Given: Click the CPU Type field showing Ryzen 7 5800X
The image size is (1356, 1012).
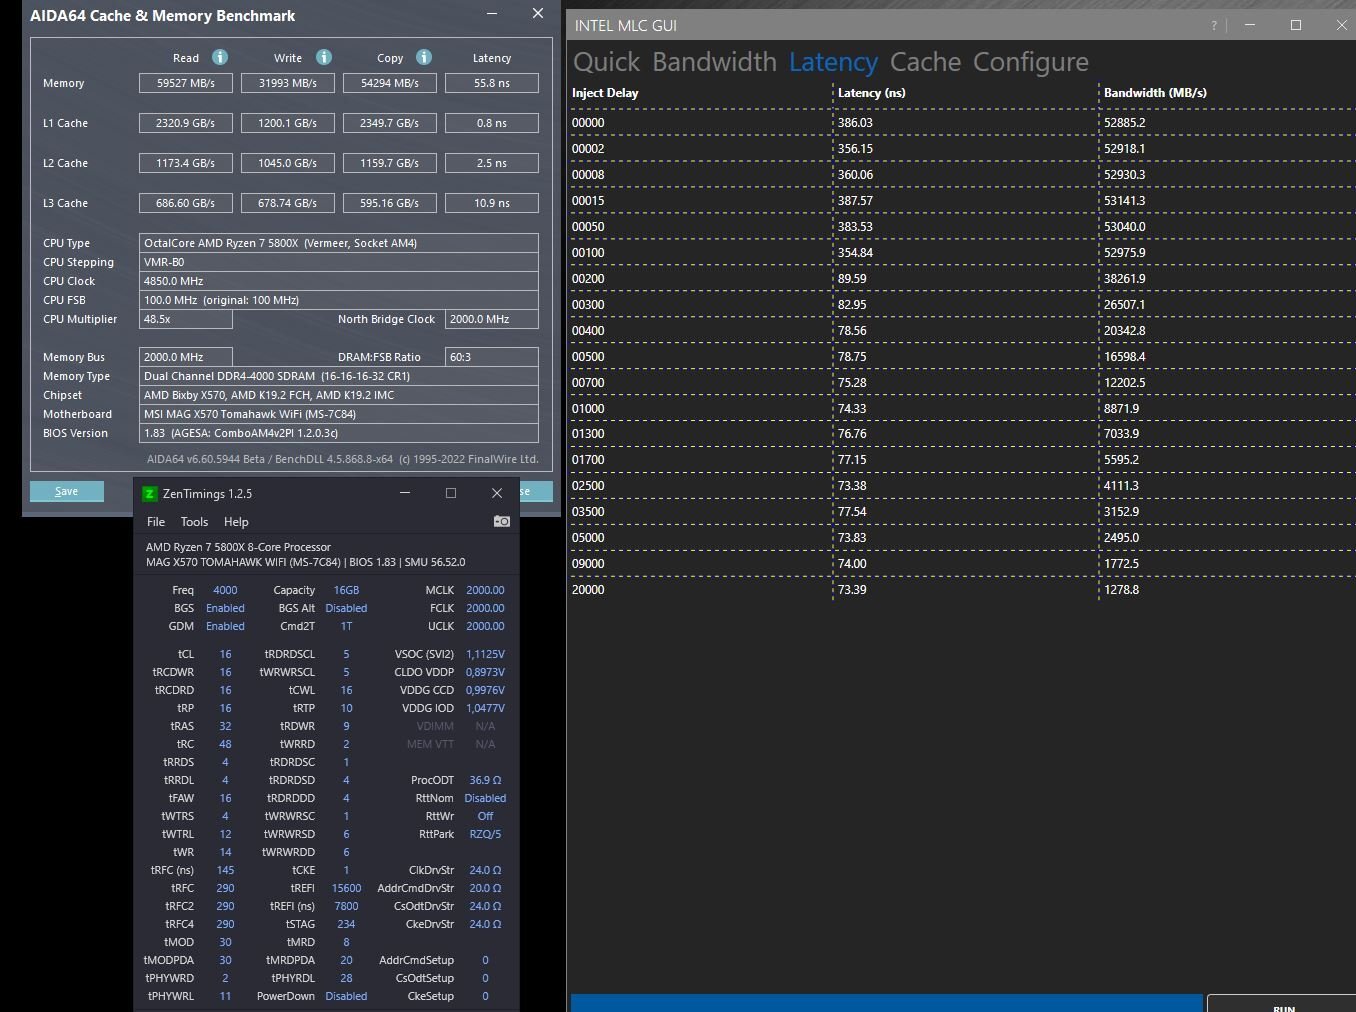Looking at the screenshot, I should [339, 243].
